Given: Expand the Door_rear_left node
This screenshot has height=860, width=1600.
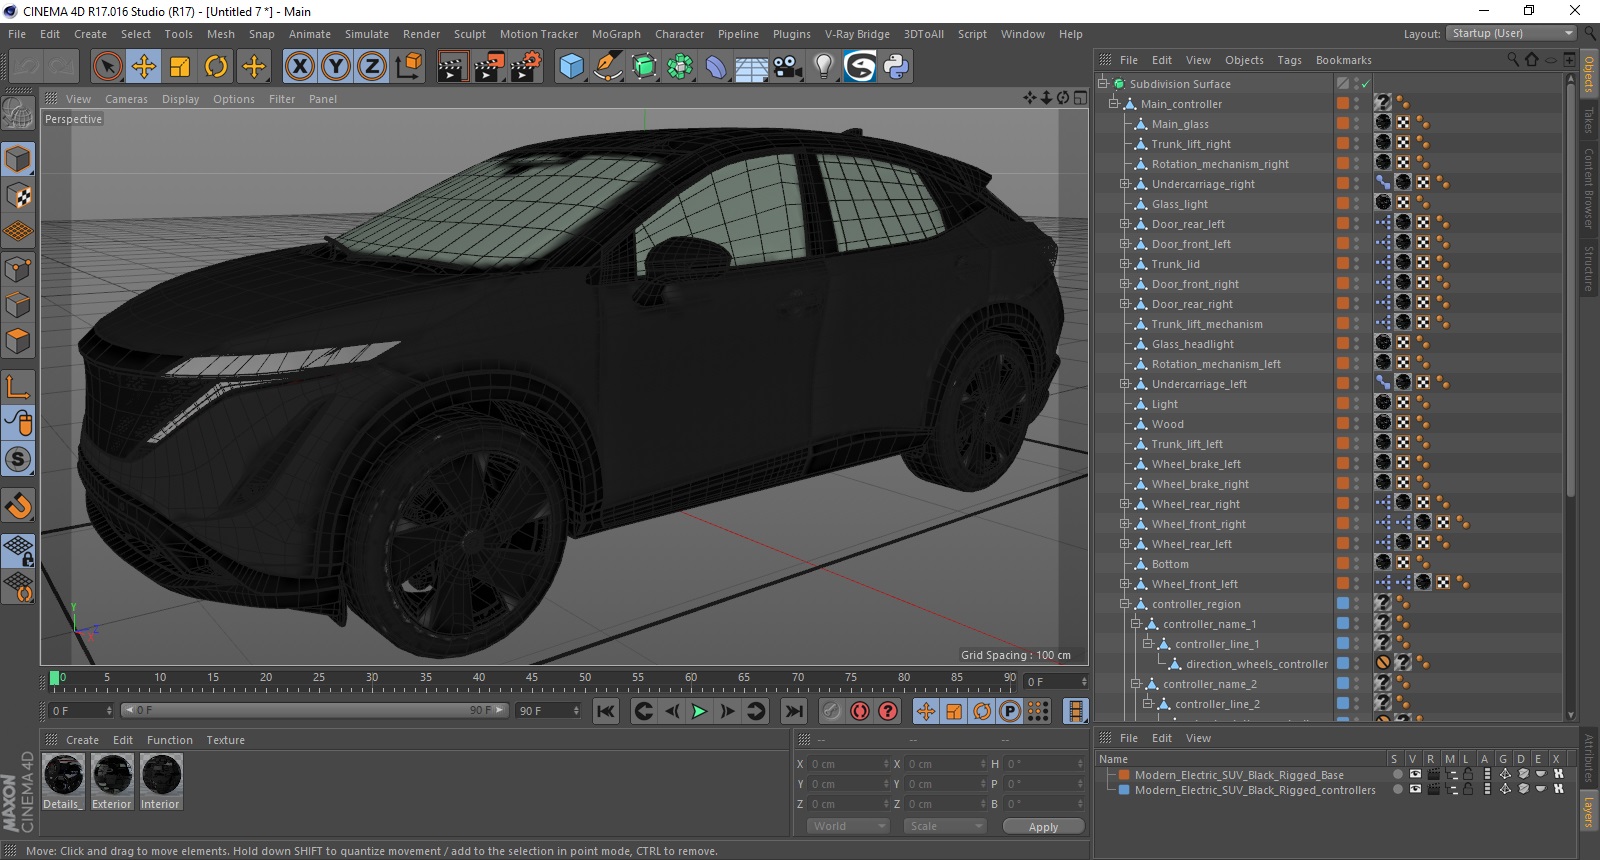Looking at the screenshot, I should (1125, 224).
